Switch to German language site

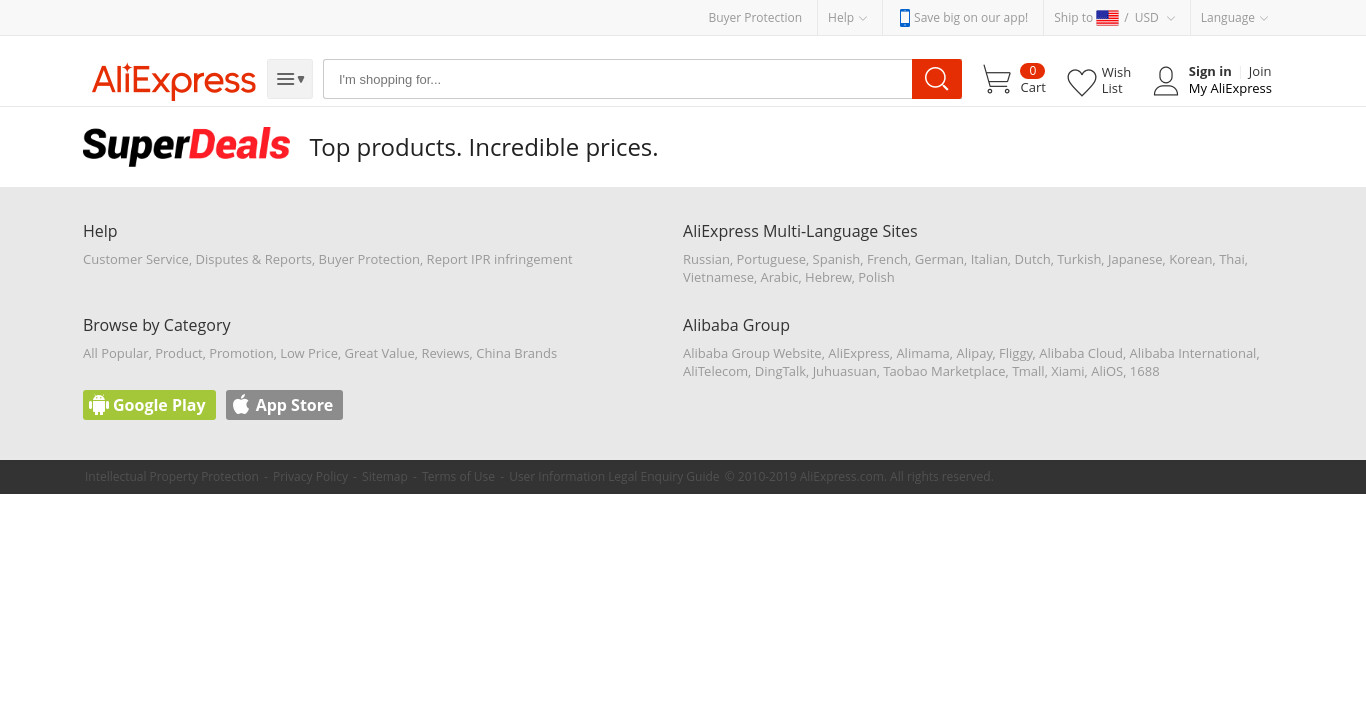click(x=939, y=259)
